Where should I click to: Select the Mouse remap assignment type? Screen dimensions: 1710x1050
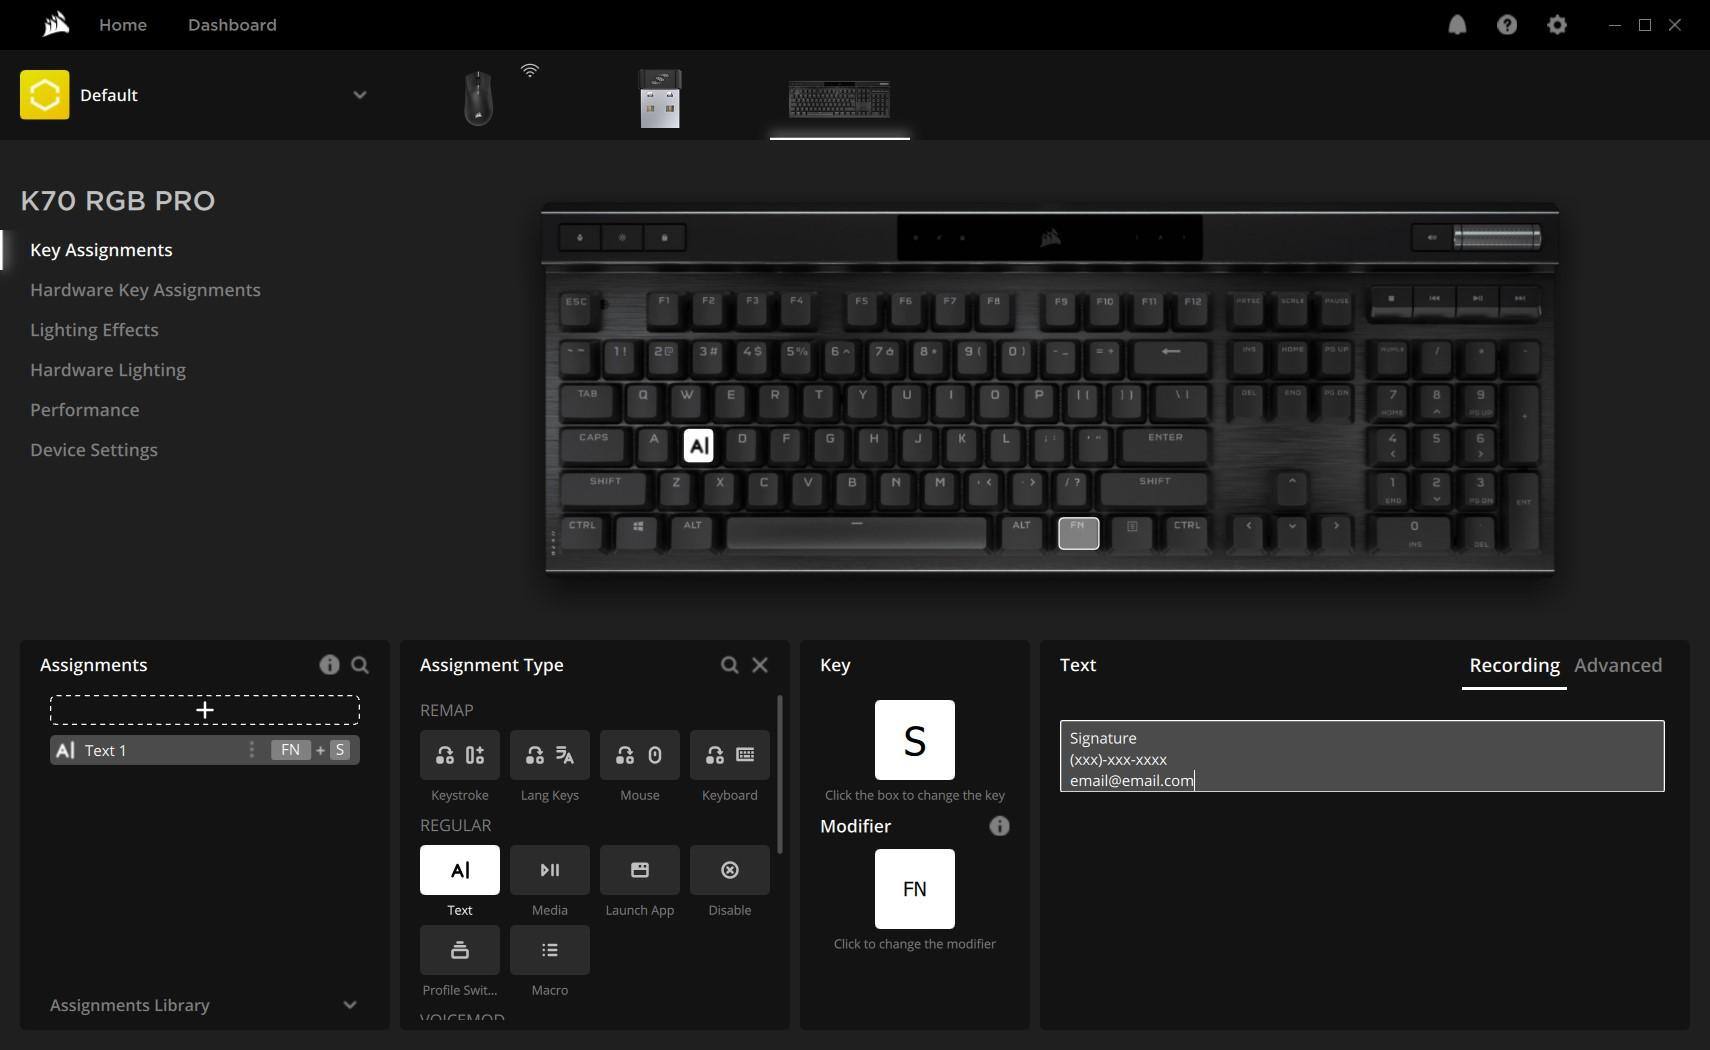coord(639,756)
